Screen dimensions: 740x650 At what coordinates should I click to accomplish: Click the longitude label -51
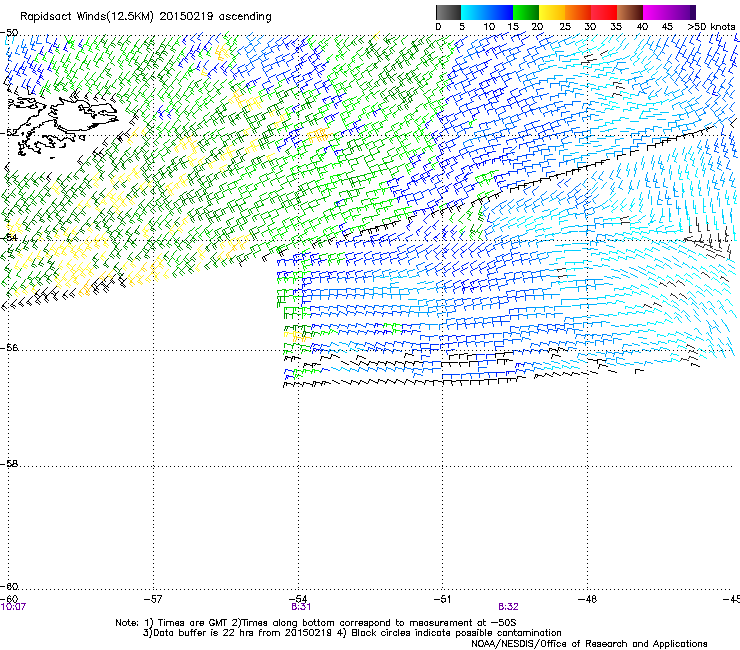point(442,599)
